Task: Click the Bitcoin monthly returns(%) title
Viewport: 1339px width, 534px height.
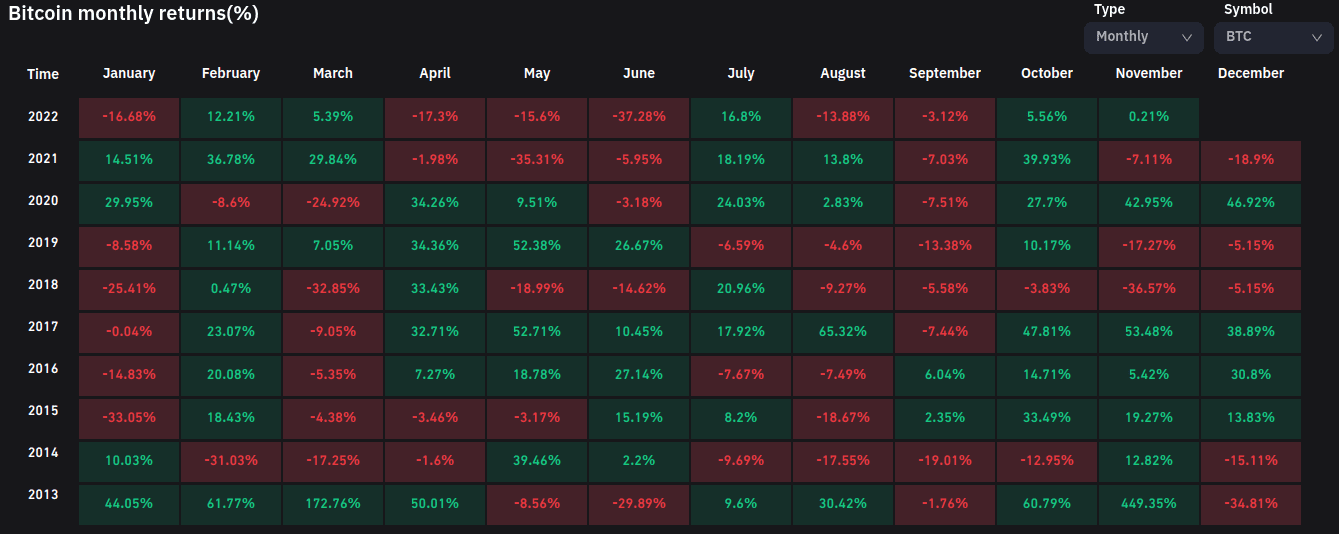Action: tap(133, 13)
